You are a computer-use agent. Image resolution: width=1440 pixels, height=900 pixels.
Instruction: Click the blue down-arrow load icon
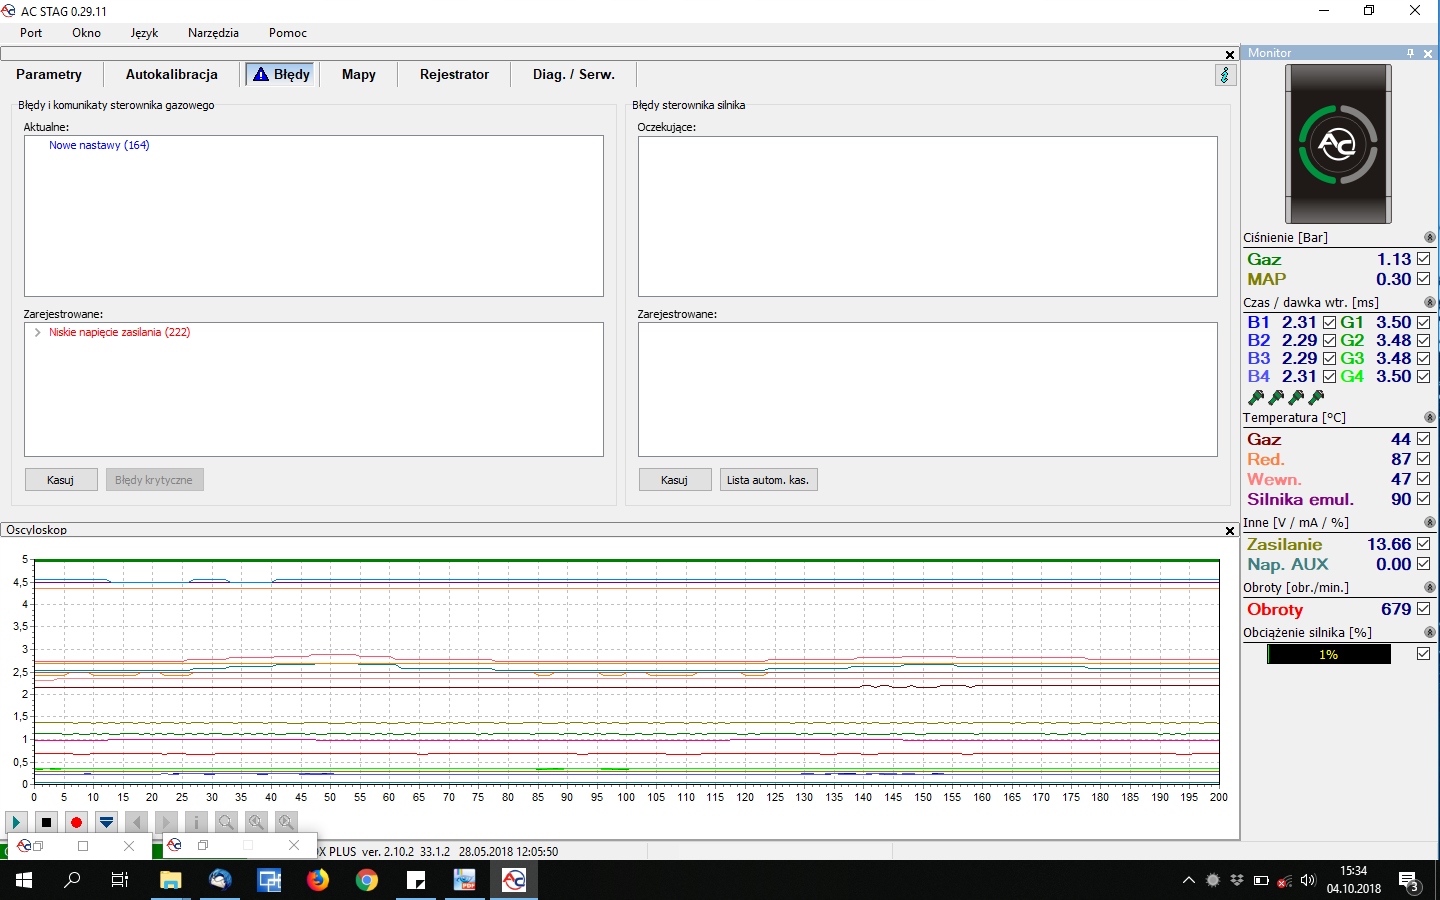coord(106,822)
